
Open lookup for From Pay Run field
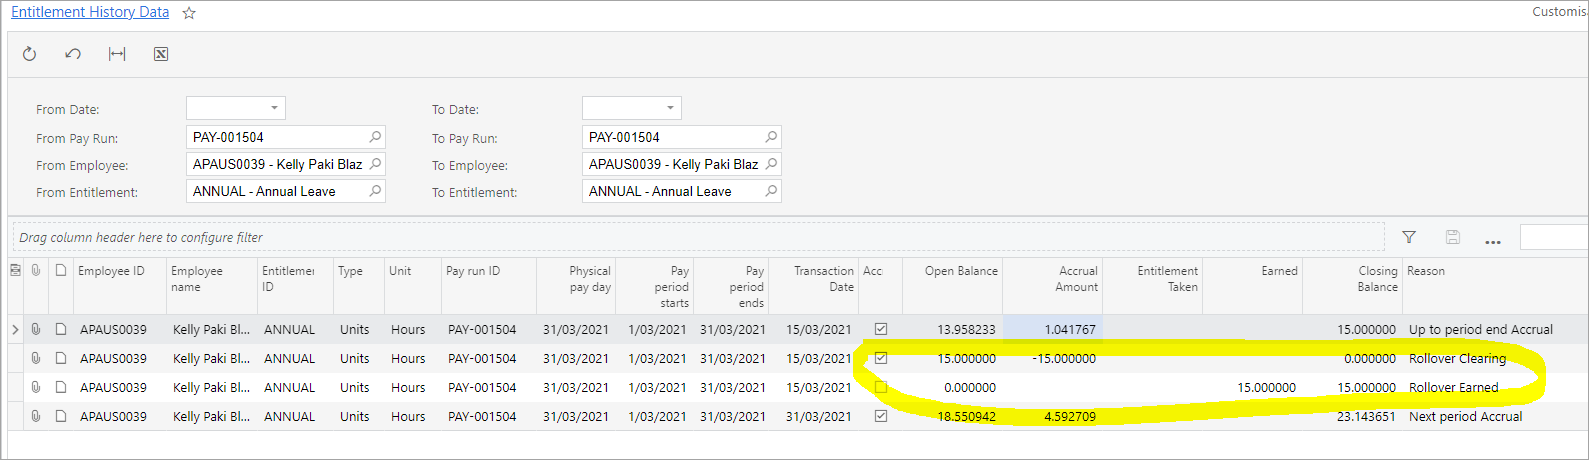(x=375, y=137)
